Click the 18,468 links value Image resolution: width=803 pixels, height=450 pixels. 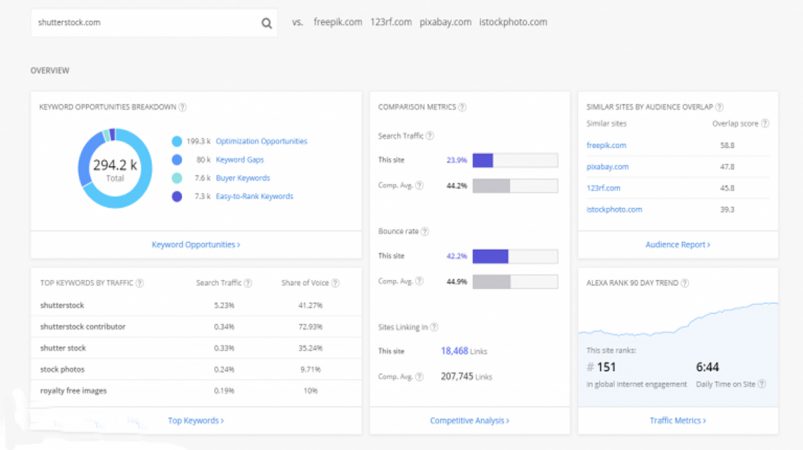pos(454,351)
